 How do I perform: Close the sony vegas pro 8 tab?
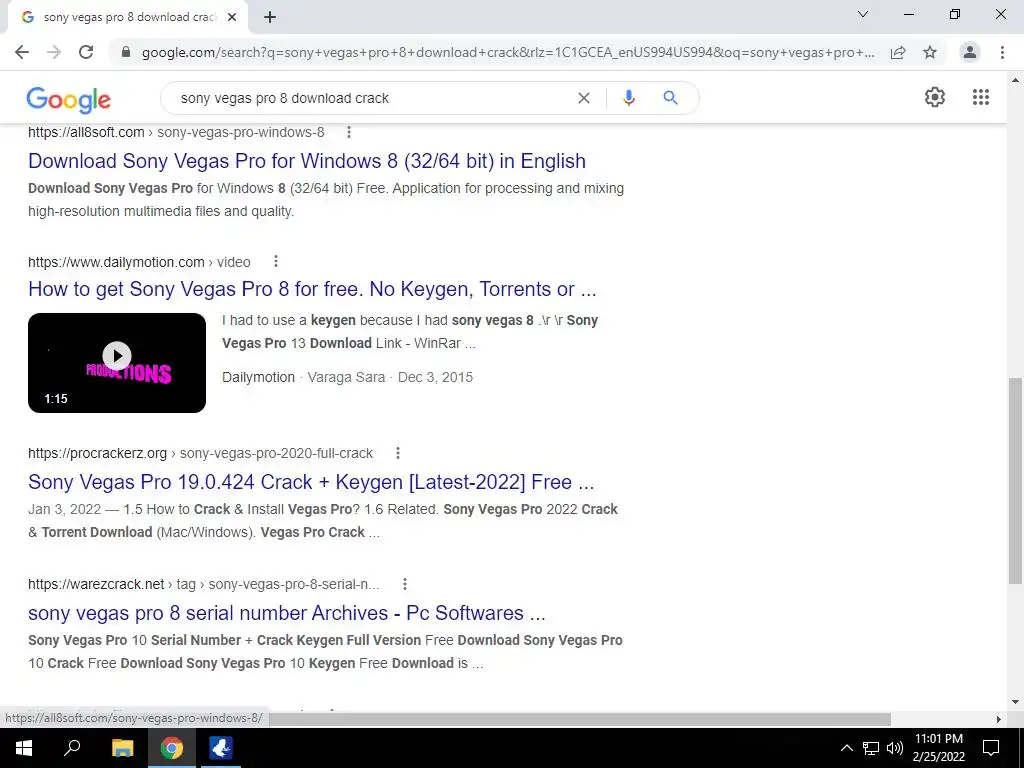click(x=232, y=17)
